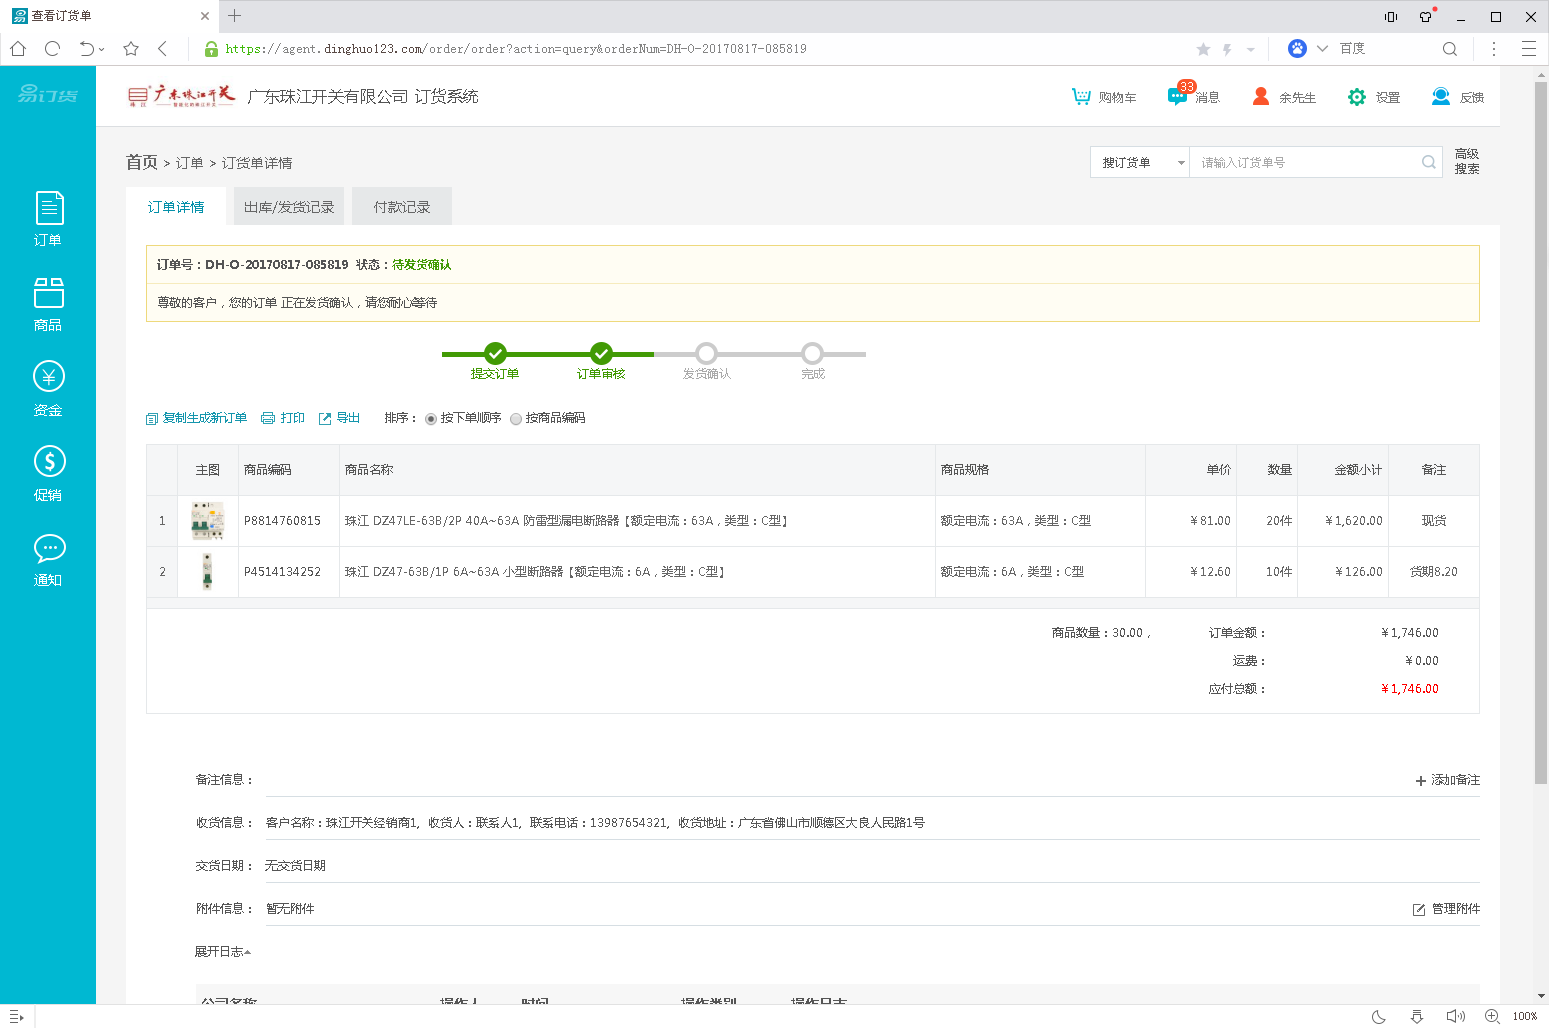1549x1028 pixels.
Task: Open 促销 promotions in sidebar
Action: [x=48, y=473]
